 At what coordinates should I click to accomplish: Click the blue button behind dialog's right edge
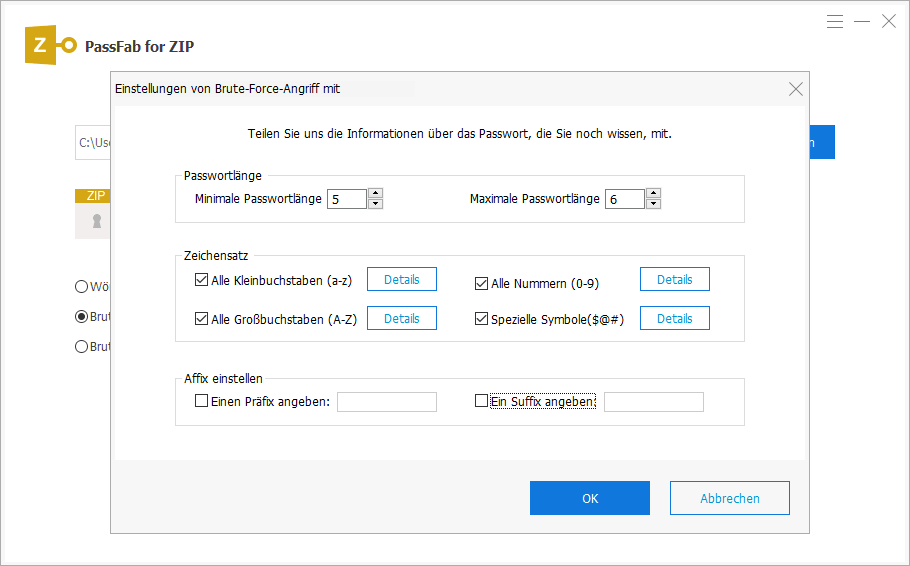(x=822, y=142)
